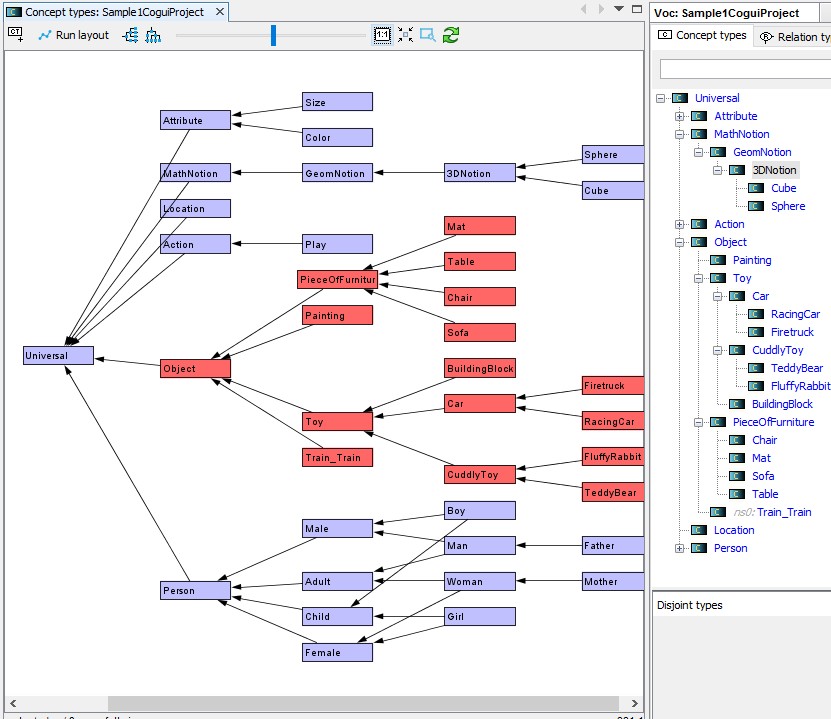The width and height of the screenshot is (831, 719).
Task: Select the CuddlyToy node in graph
Action: pos(480,474)
